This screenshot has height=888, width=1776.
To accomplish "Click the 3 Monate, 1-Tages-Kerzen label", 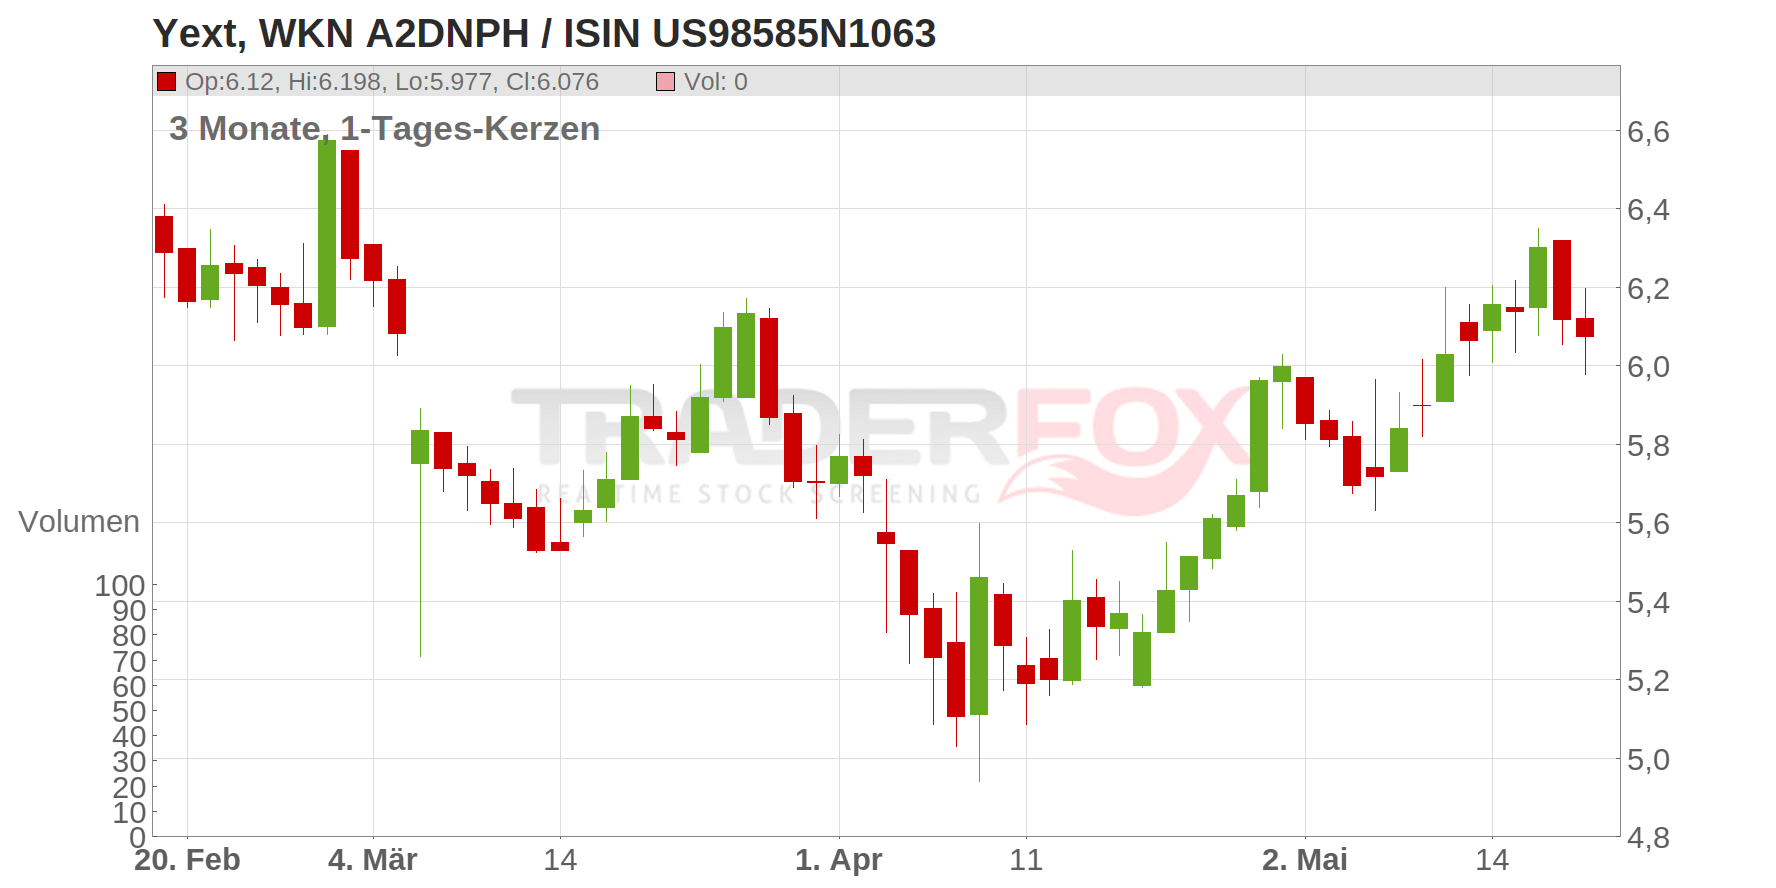I will point(384,129).
